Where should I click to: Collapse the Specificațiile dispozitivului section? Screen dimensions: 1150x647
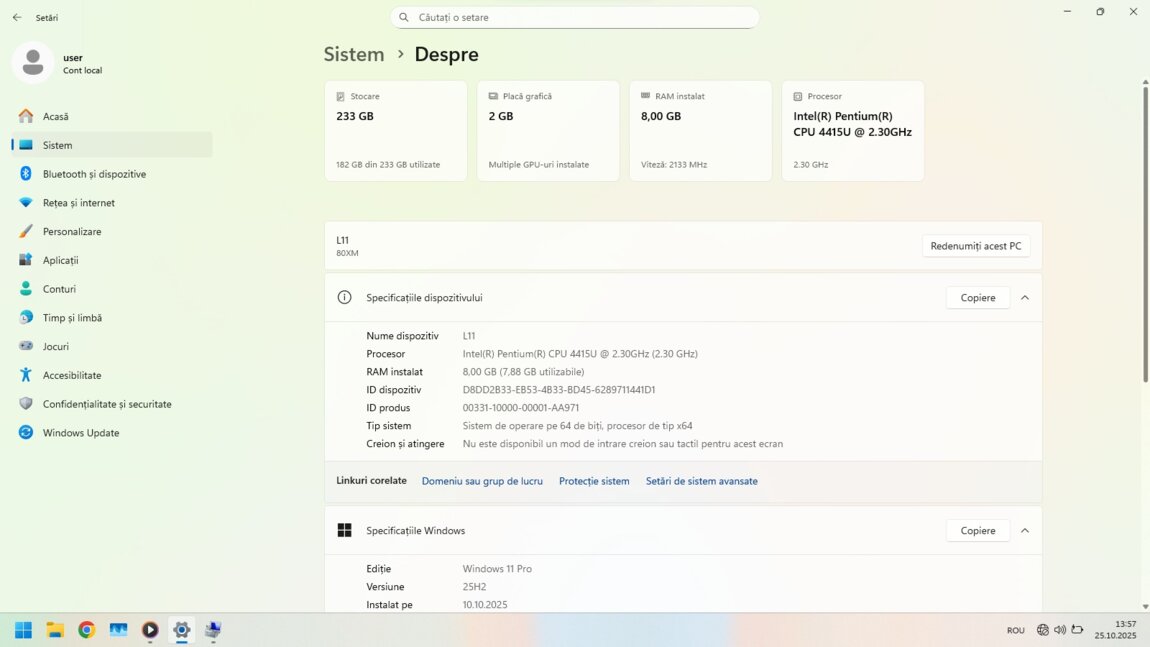click(1024, 298)
